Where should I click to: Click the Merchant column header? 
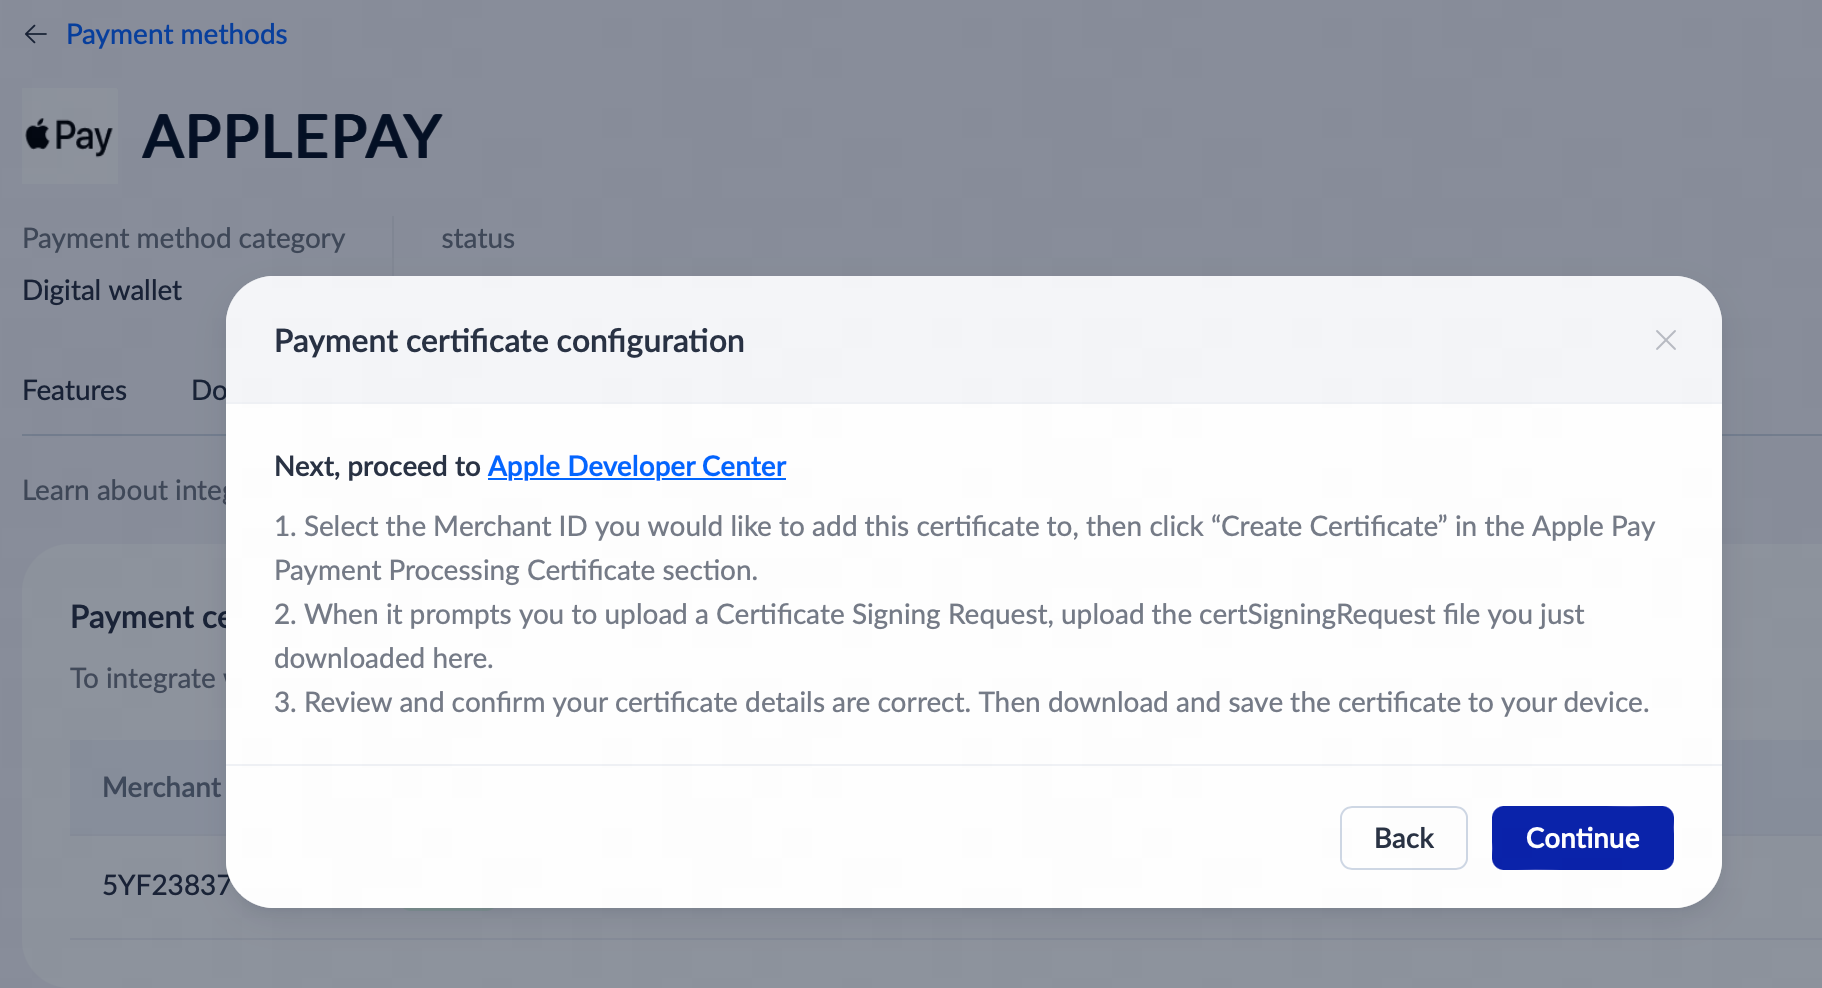coord(161,788)
